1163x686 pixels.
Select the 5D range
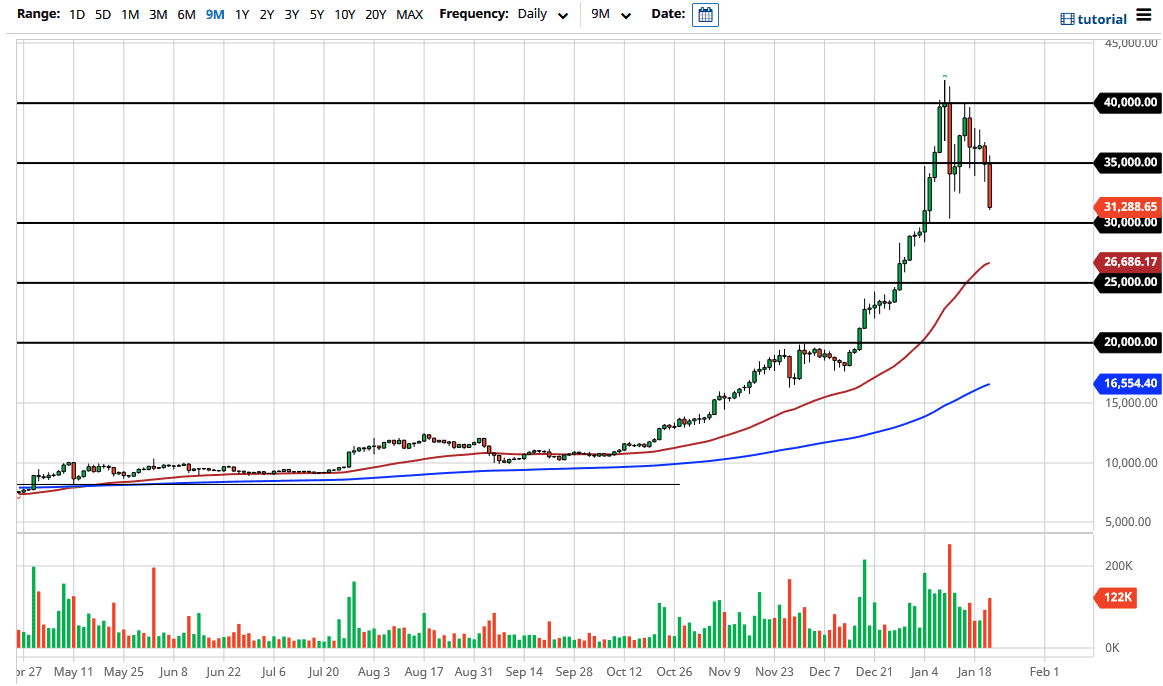[x=102, y=15]
